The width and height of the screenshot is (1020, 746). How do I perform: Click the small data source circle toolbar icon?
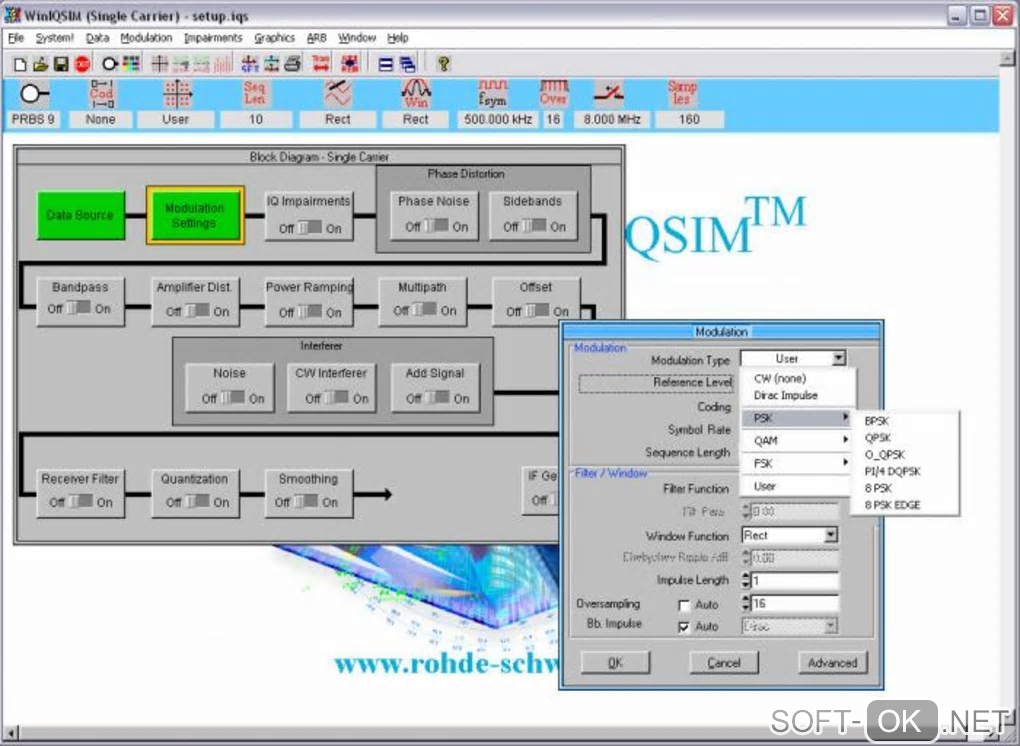[x=110, y=64]
